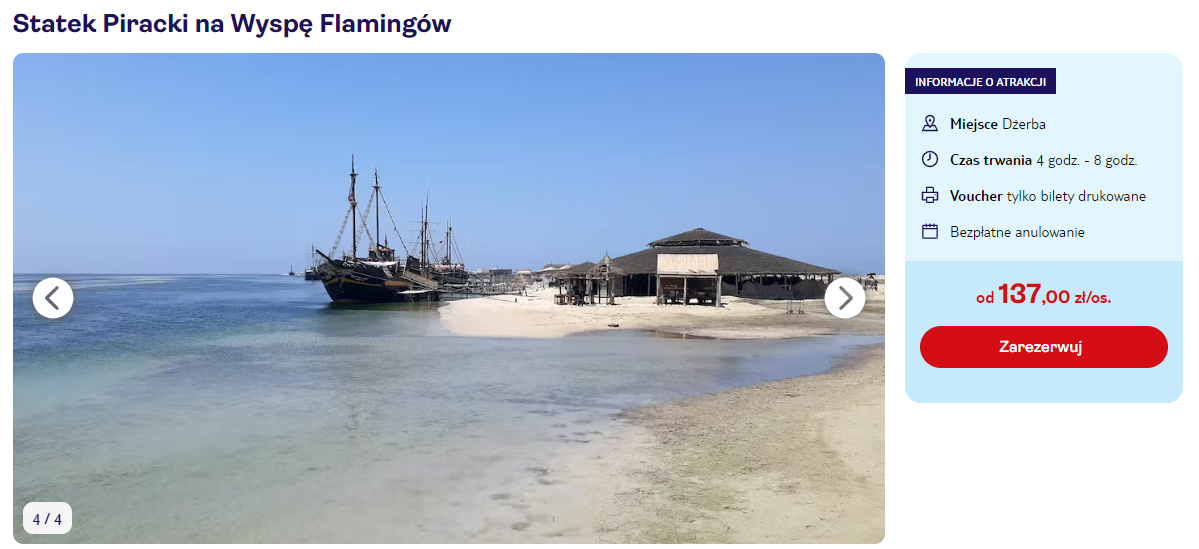Select the Dżerba location text
Viewport: 1199px width, 549px height.
1024,124
